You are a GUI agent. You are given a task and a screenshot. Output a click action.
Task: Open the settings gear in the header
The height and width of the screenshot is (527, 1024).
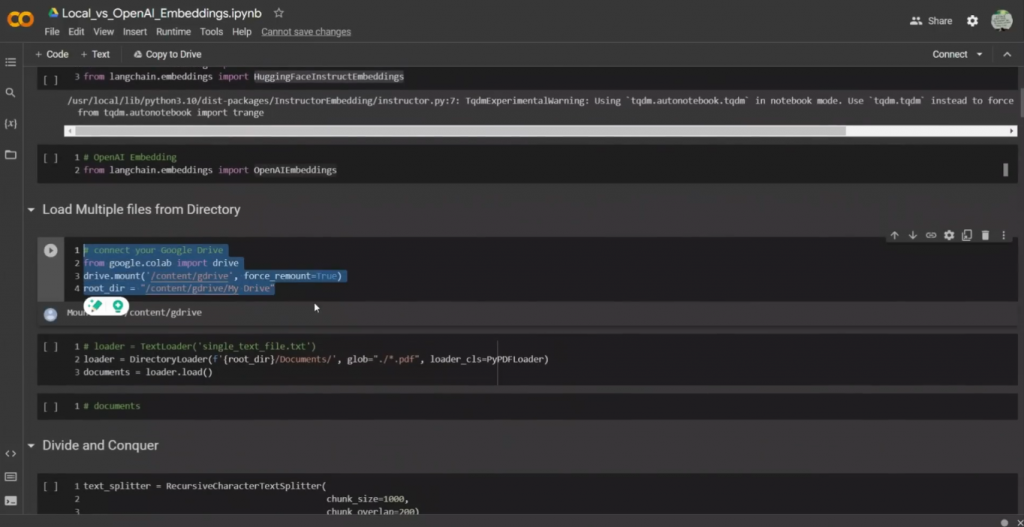tap(972, 21)
